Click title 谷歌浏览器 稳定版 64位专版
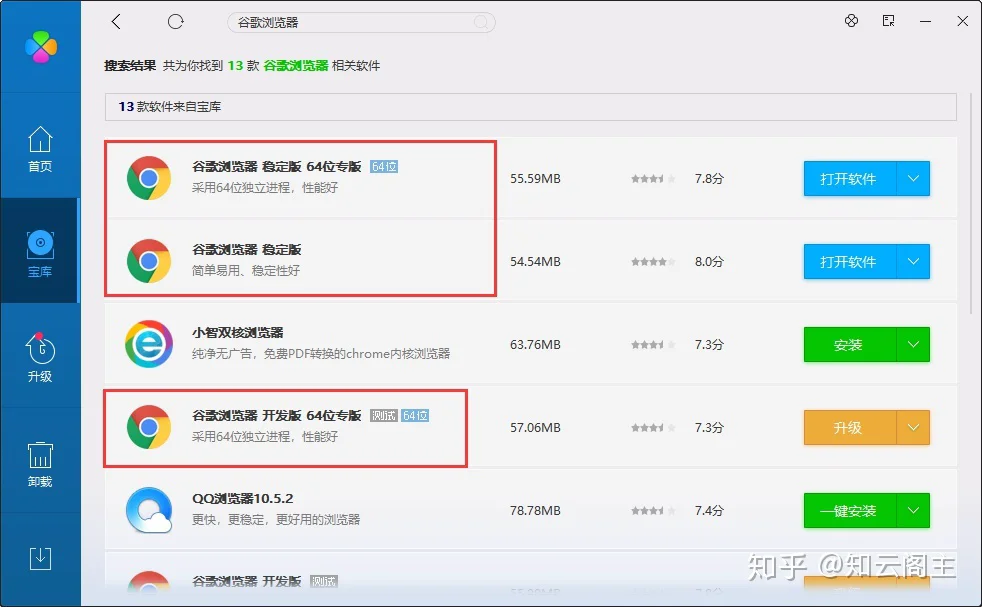This screenshot has width=982, height=607. click(277, 167)
